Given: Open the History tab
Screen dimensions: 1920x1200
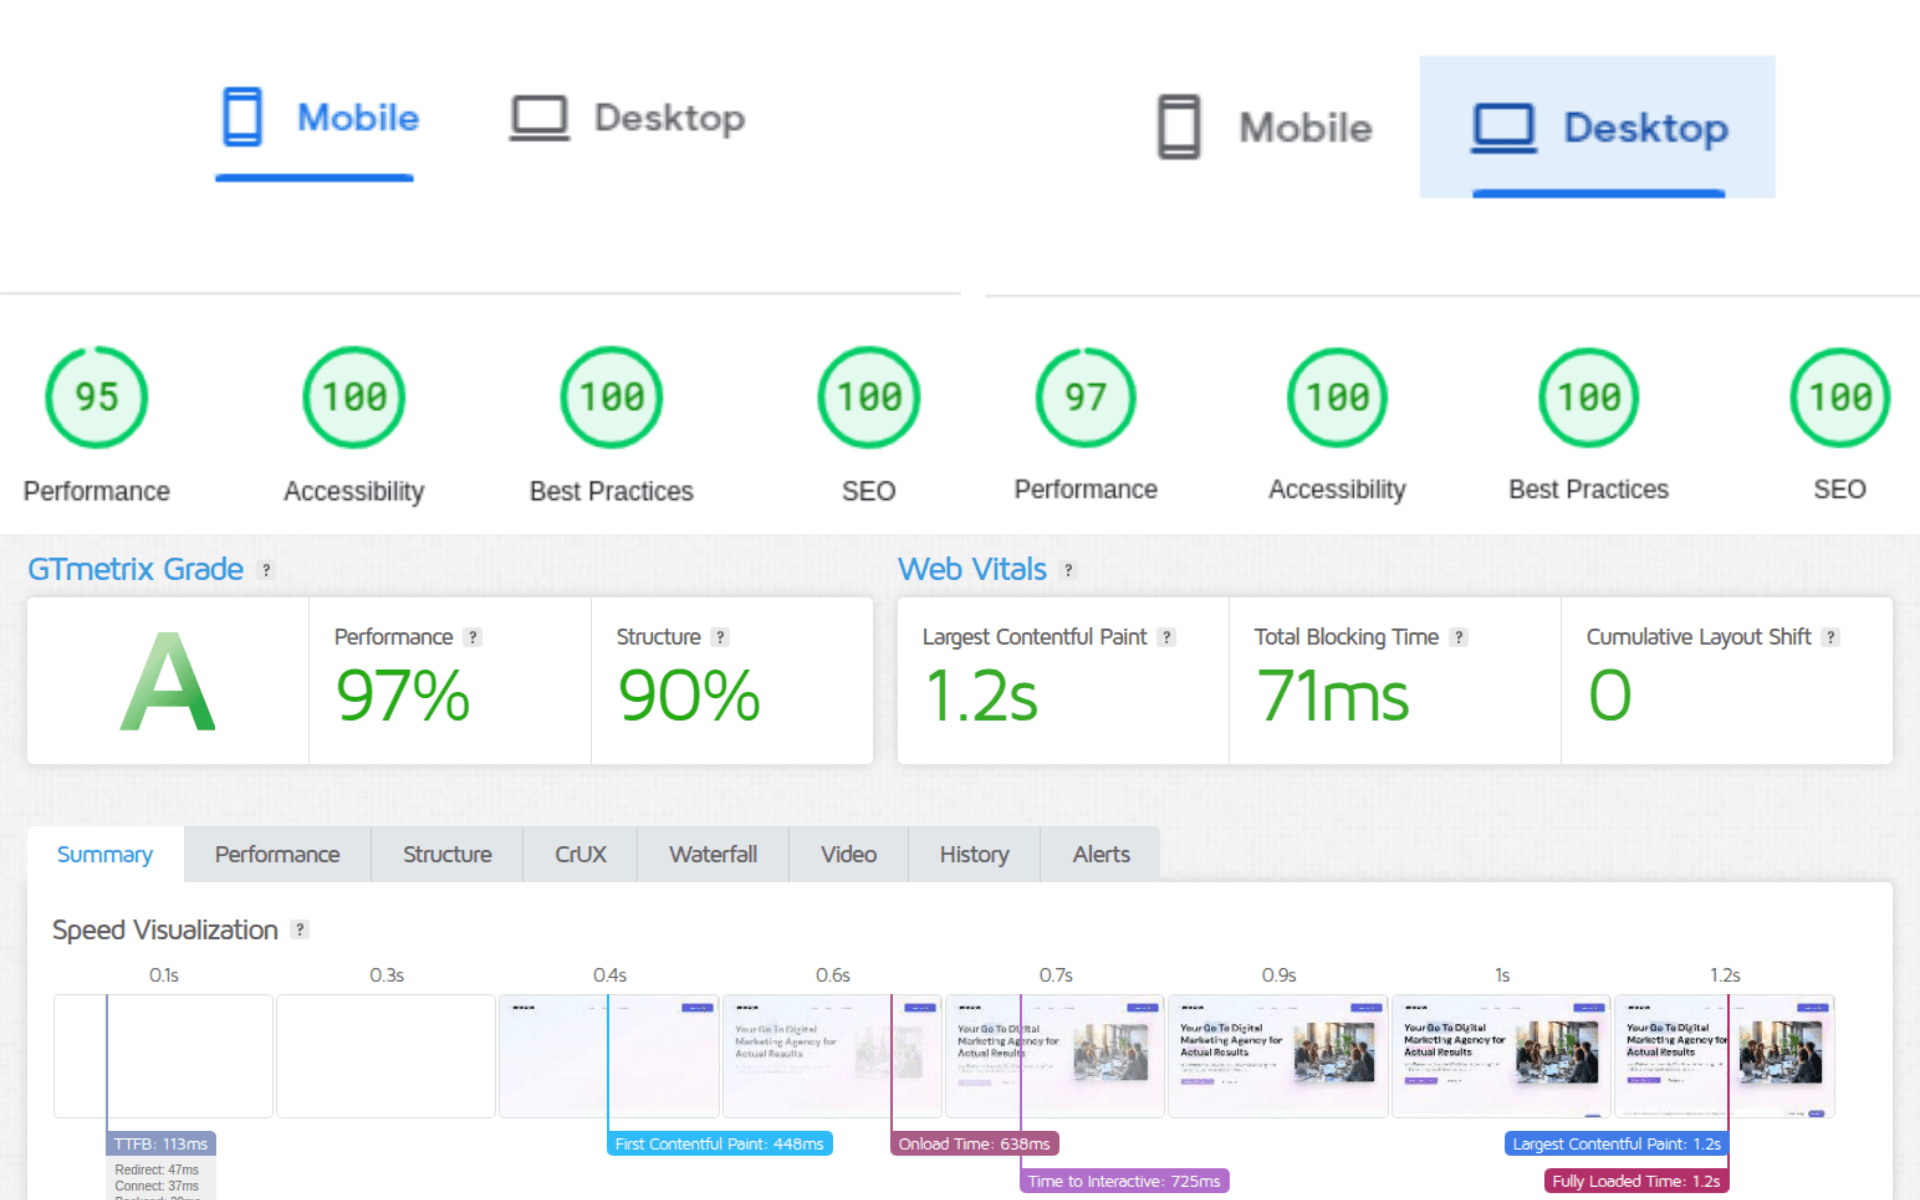Looking at the screenshot, I should [x=973, y=855].
